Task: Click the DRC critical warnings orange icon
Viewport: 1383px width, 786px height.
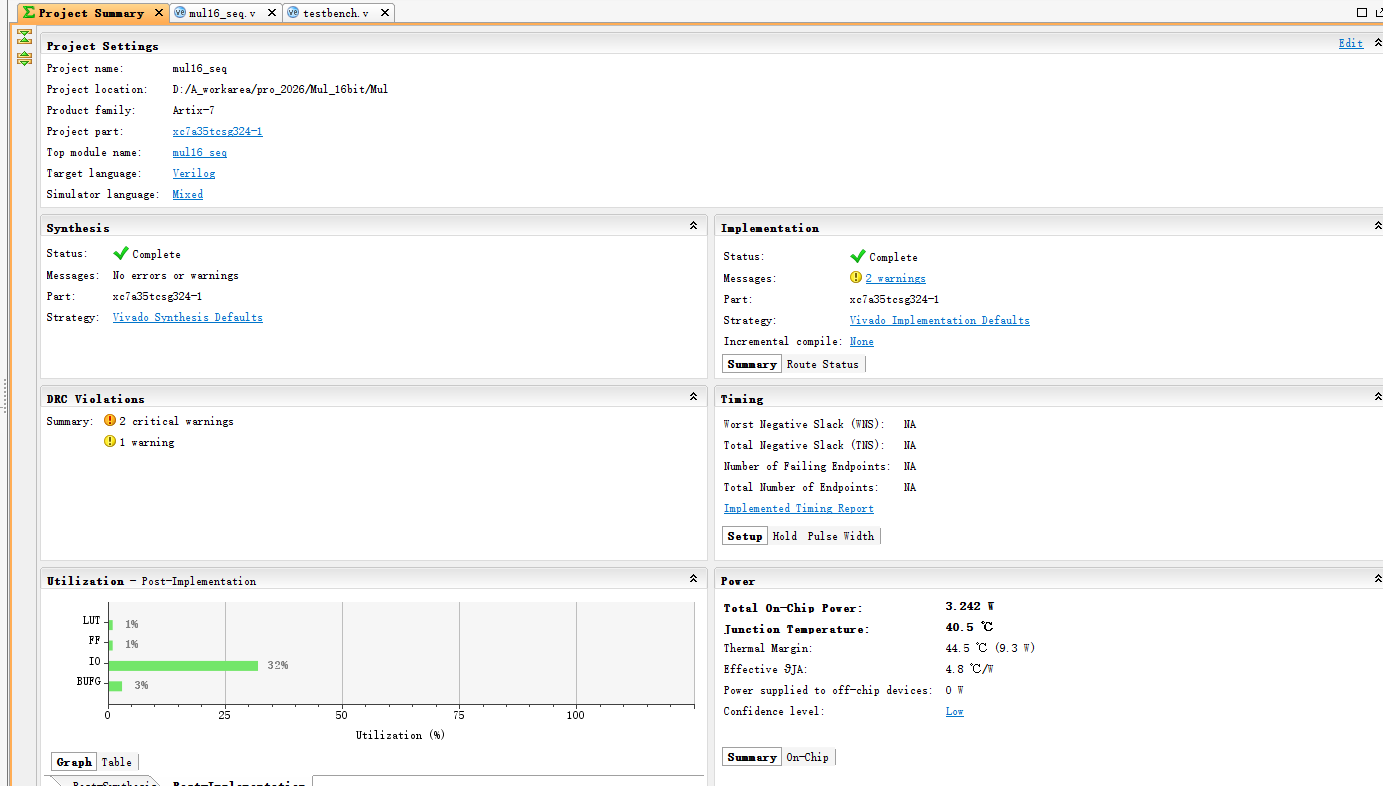Action: [x=110, y=421]
